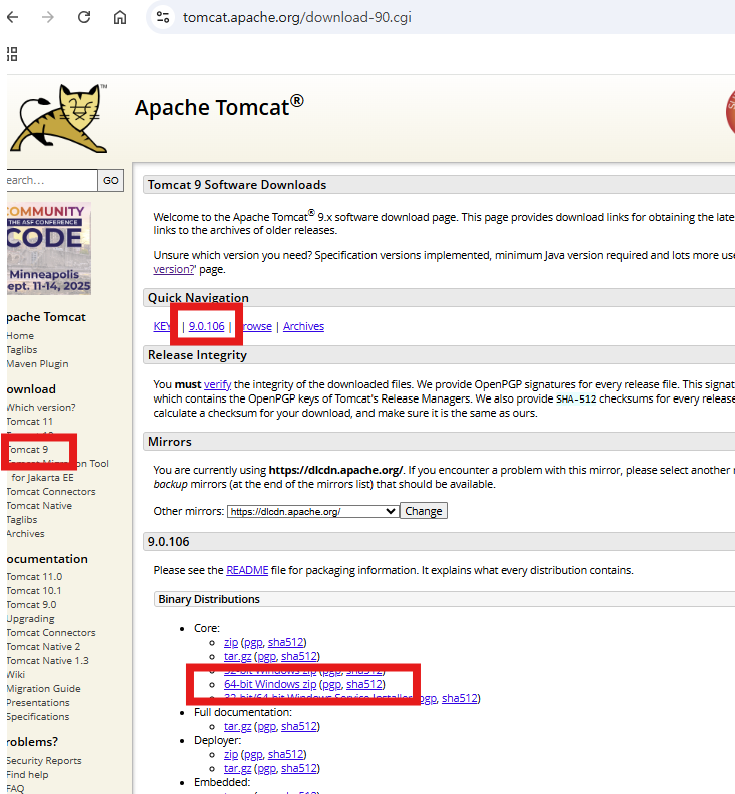This screenshot has height=794, width=735.
Task: Open the Other mirrors dropdown
Action: [x=313, y=511]
